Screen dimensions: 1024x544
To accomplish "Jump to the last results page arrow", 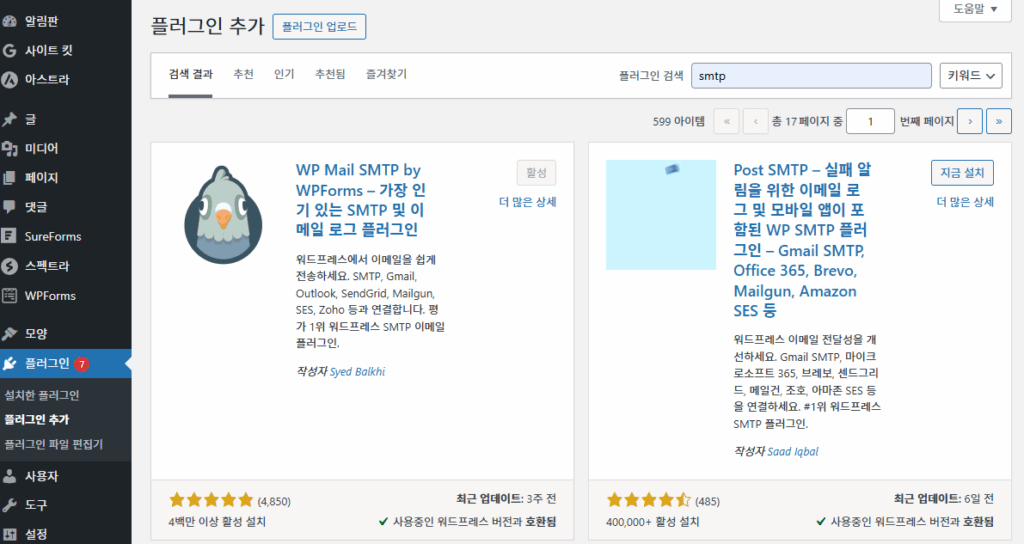I will 999,121.
